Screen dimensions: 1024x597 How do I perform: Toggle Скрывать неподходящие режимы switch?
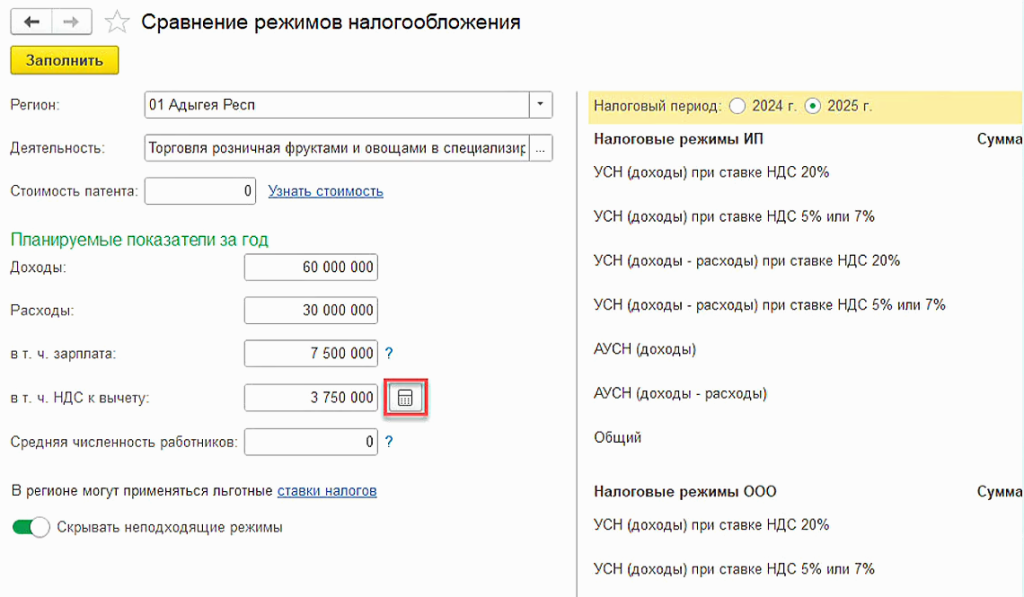(x=31, y=527)
